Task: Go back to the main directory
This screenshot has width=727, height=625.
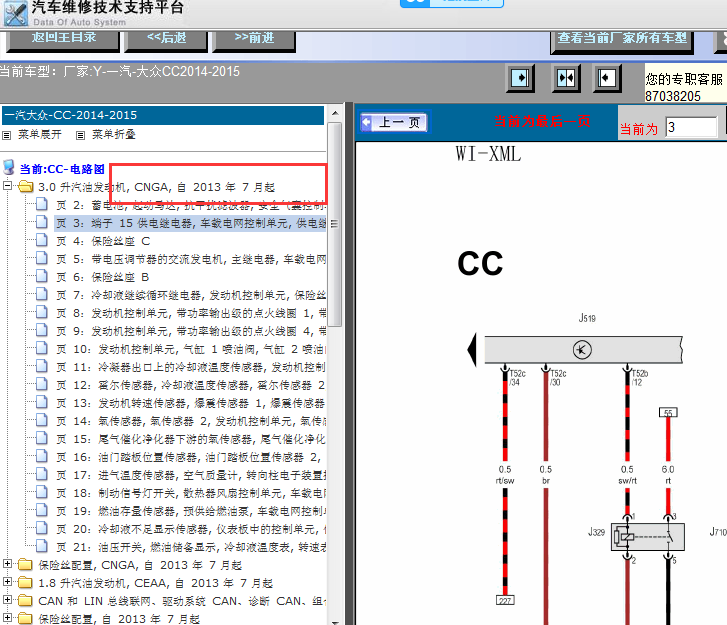Action: 63,40
